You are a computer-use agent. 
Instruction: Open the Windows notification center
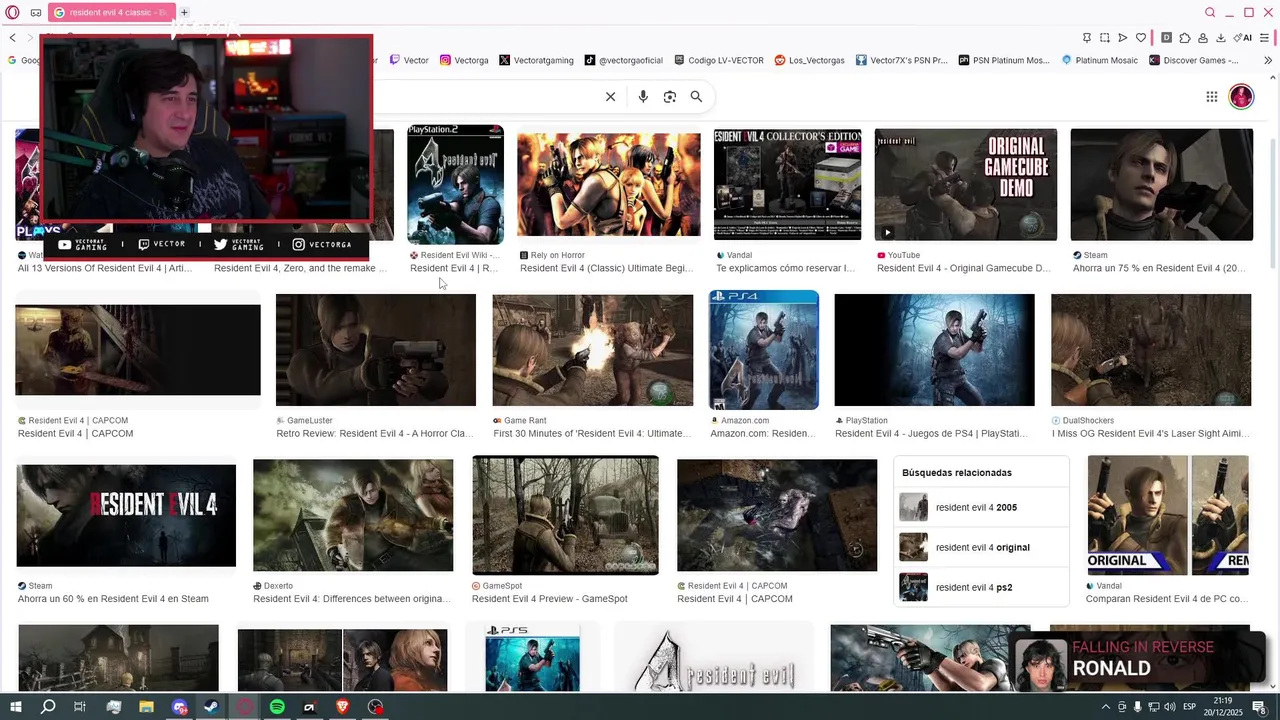pyautogui.click(x=1259, y=707)
